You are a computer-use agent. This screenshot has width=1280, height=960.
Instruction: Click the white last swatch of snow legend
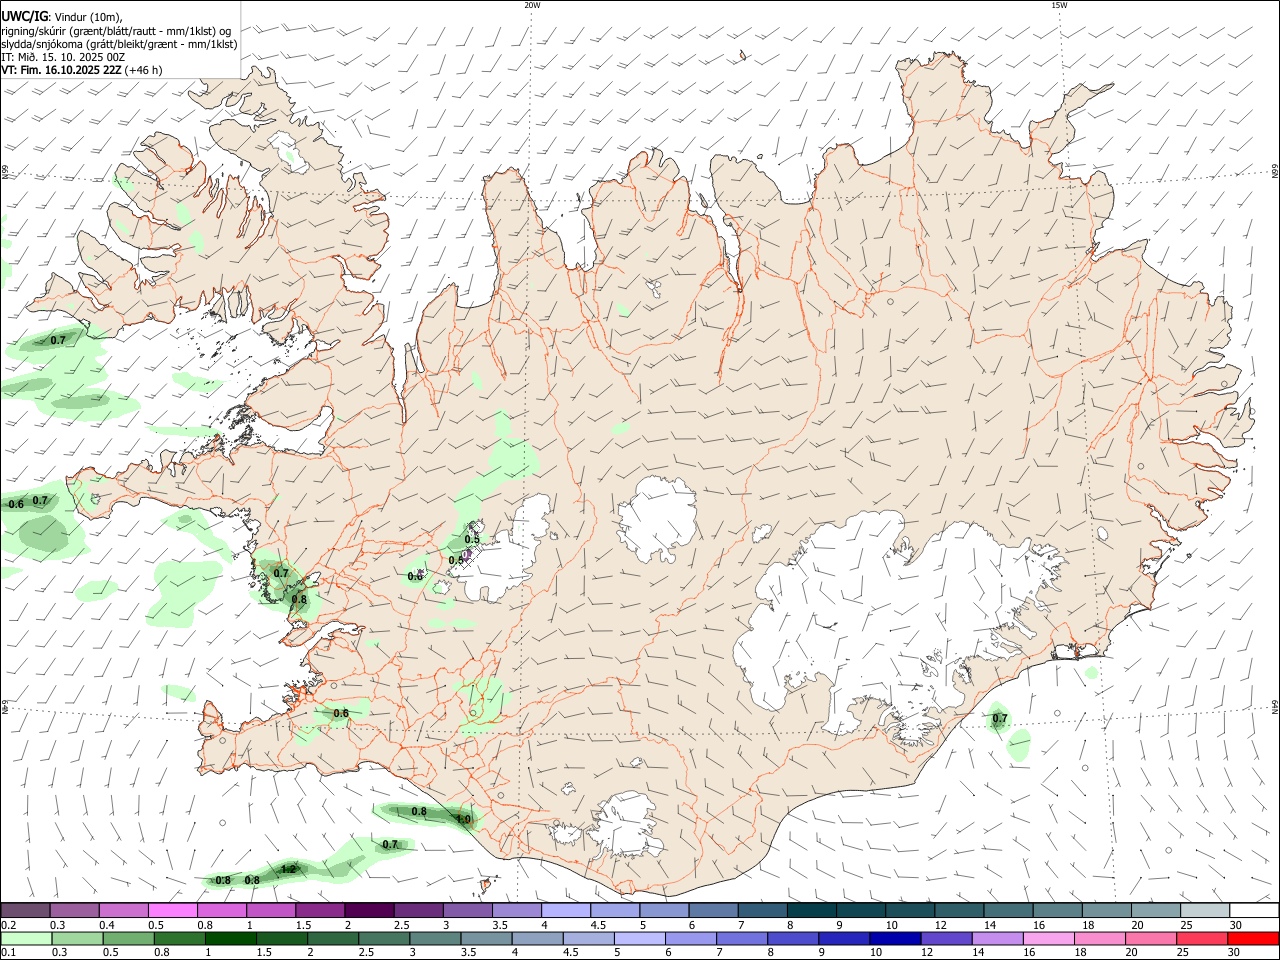pos(1254,910)
